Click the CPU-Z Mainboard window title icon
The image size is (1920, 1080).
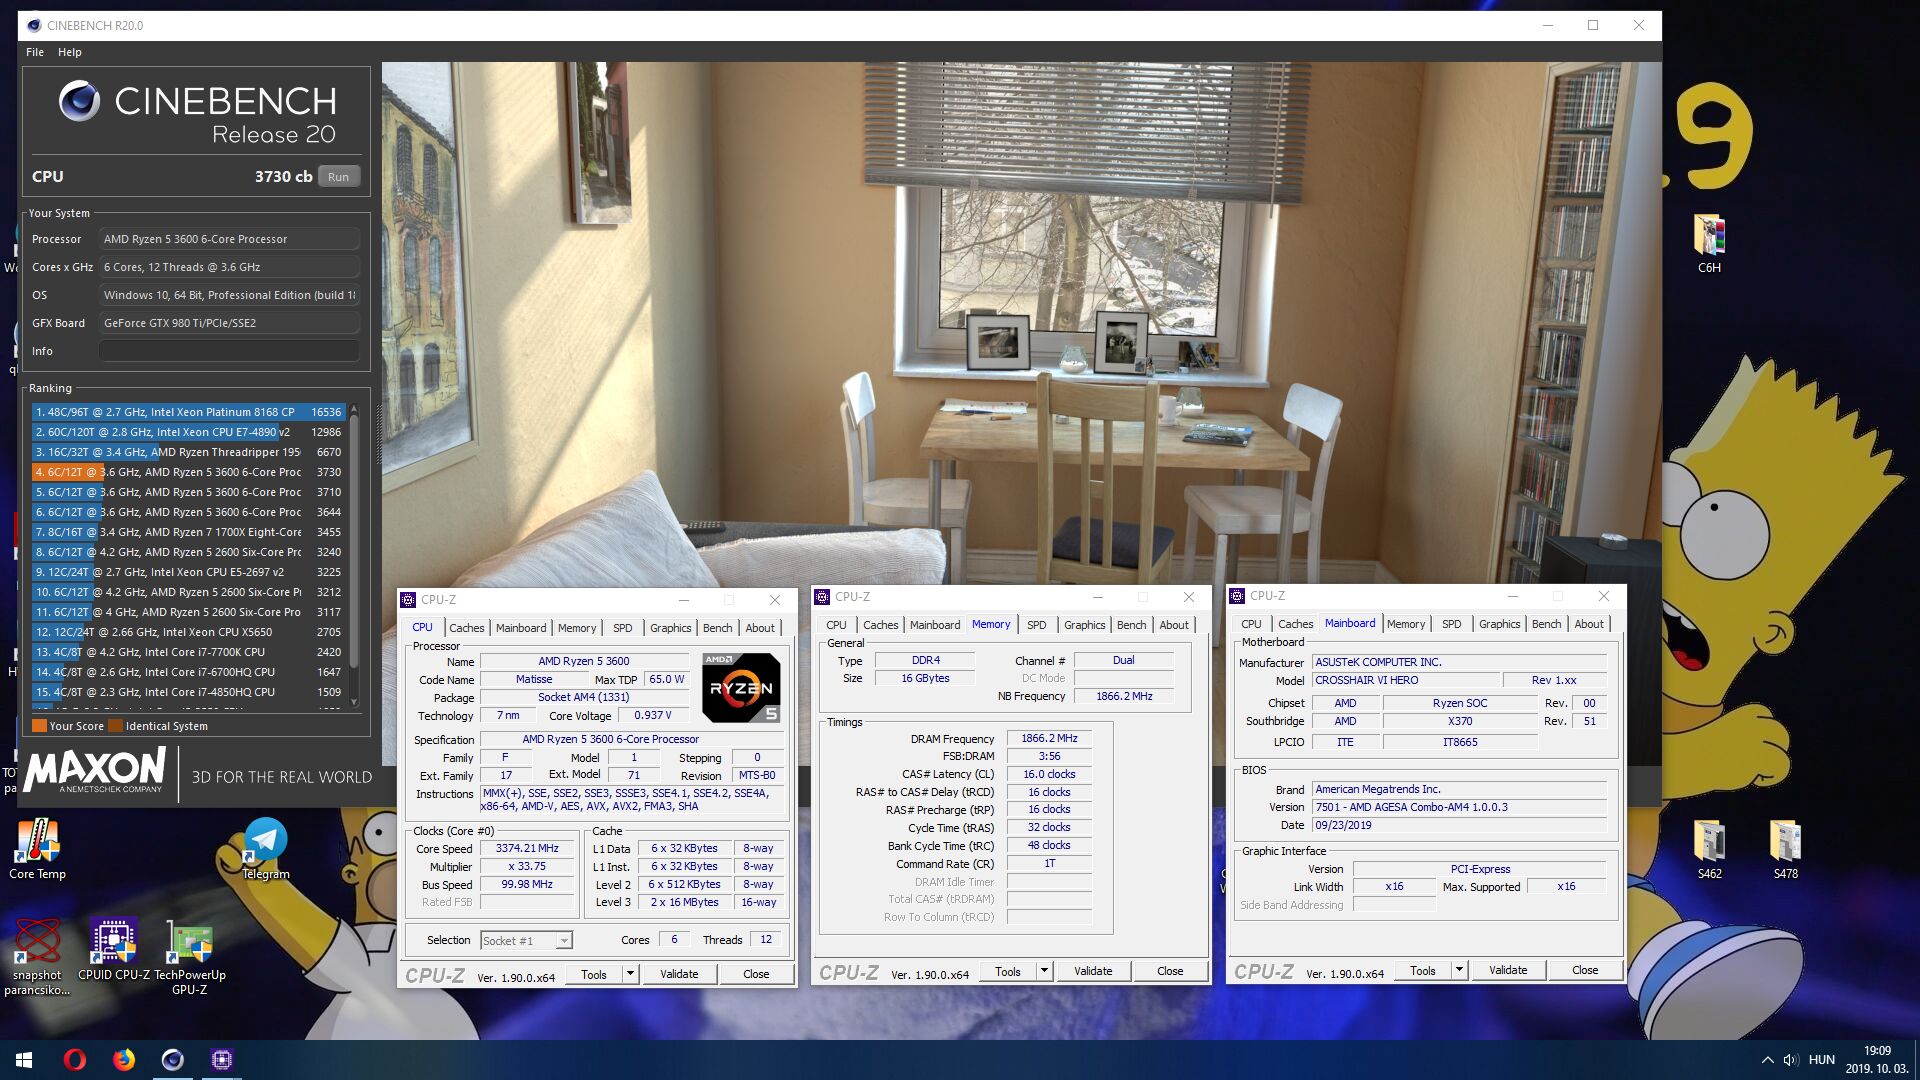pos(1237,596)
